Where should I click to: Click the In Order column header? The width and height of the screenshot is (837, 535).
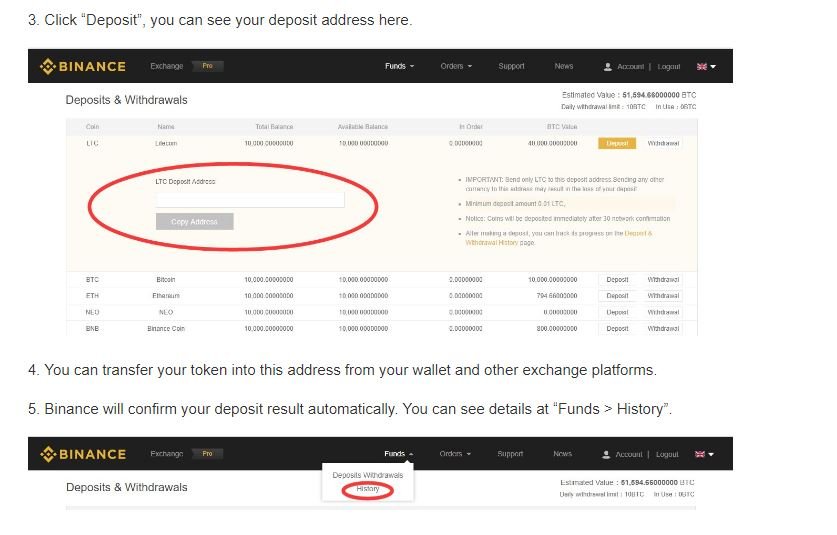[471, 127]
